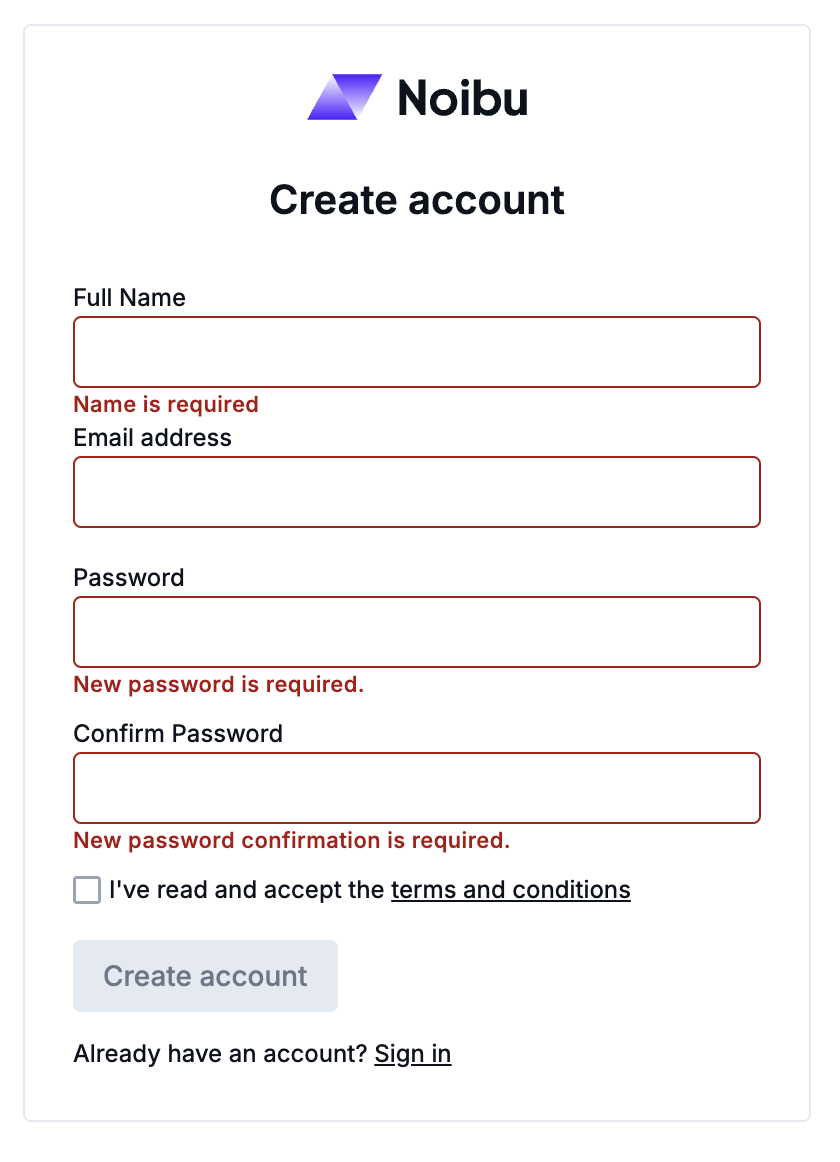
Task: Click the 'Already have an account?' text
Action: 218,1053
